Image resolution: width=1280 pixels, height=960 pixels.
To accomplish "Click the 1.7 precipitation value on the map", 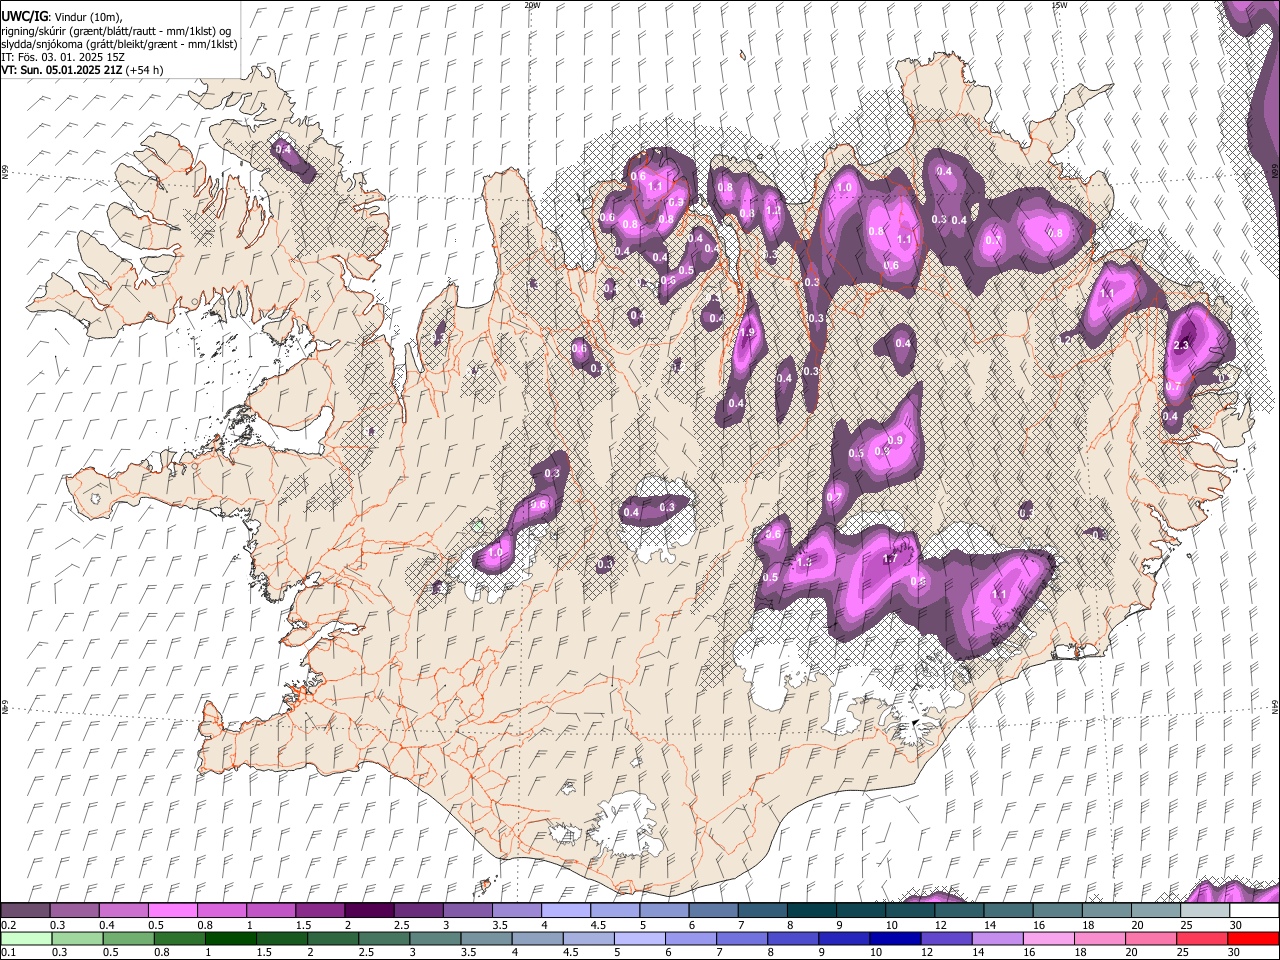I will (890, 559).
